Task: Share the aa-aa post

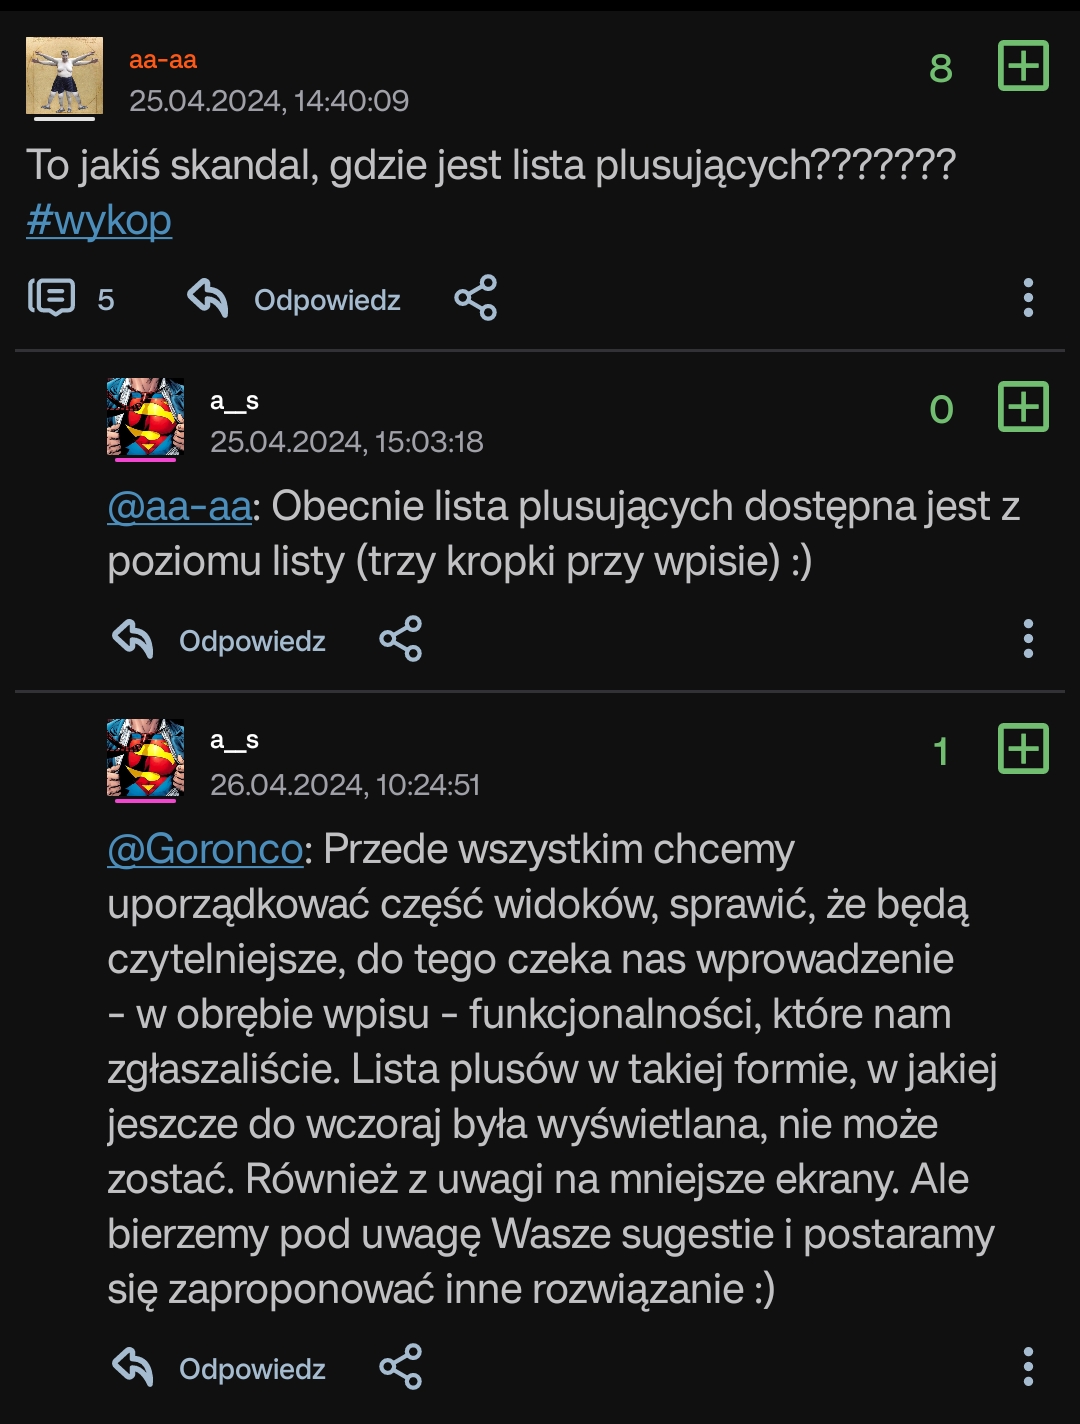Action: pos(476,298)
